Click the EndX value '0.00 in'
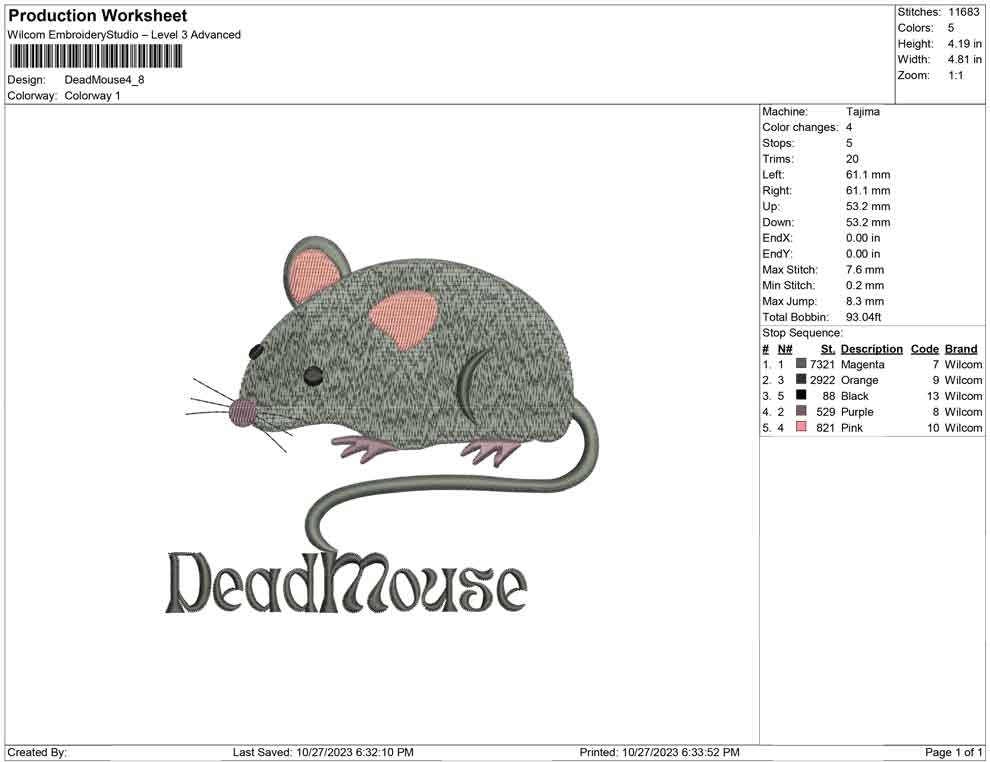Image resolution: width=990 pixels, height=762 pixels. coord(863,238)
